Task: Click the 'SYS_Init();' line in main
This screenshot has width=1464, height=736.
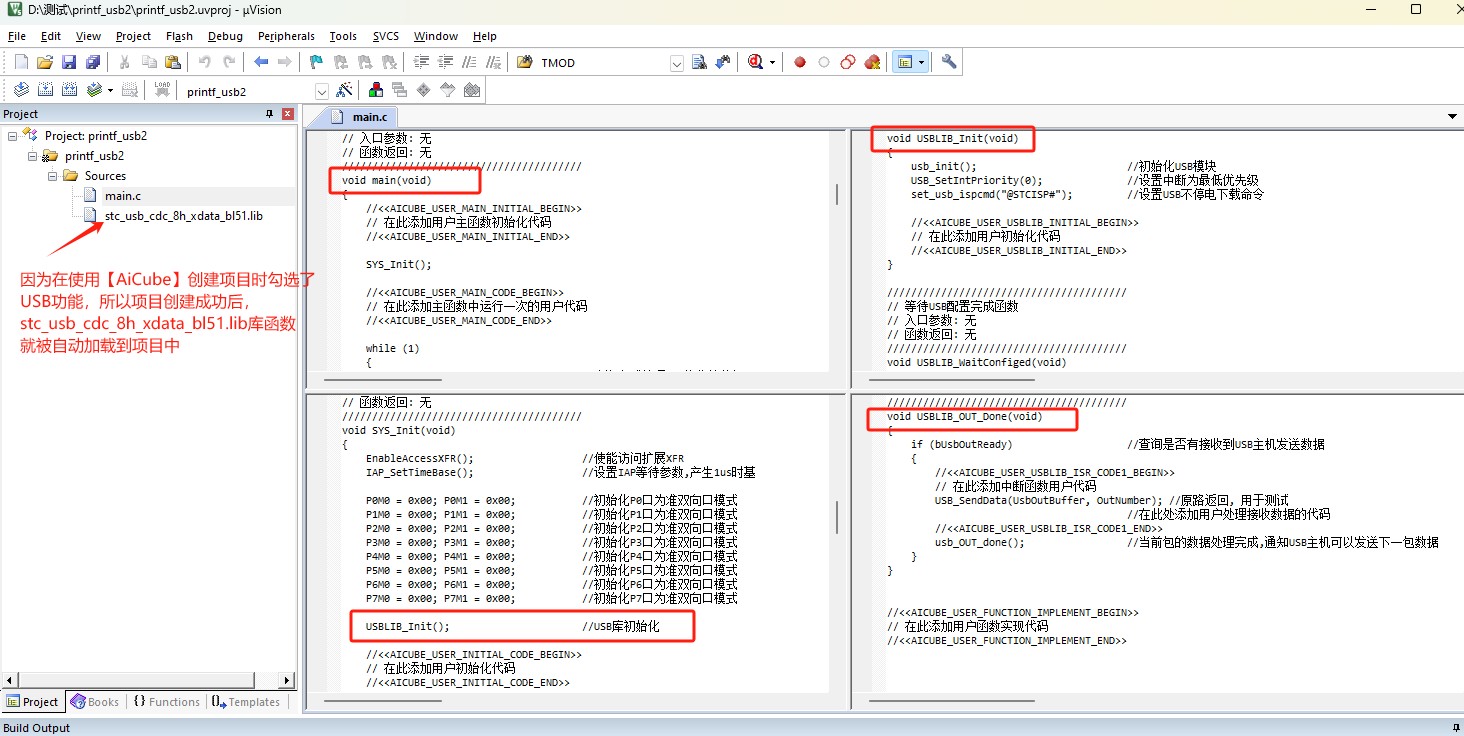Action: (399, 265)
